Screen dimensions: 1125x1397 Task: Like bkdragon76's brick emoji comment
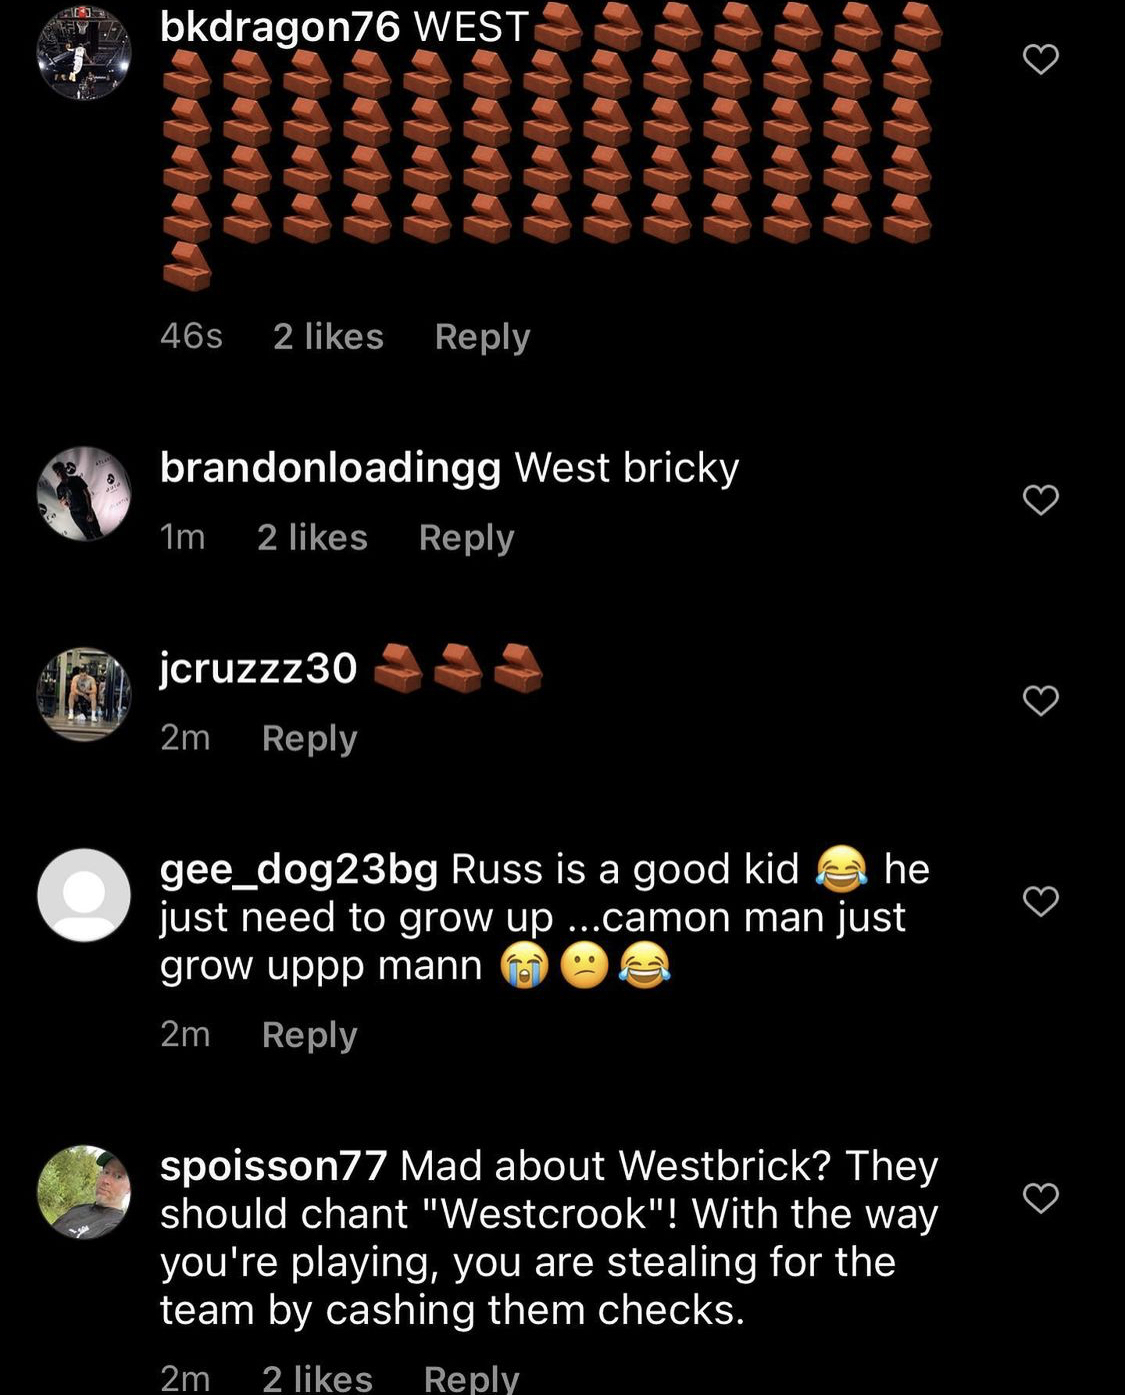[x=1040, y=59]
